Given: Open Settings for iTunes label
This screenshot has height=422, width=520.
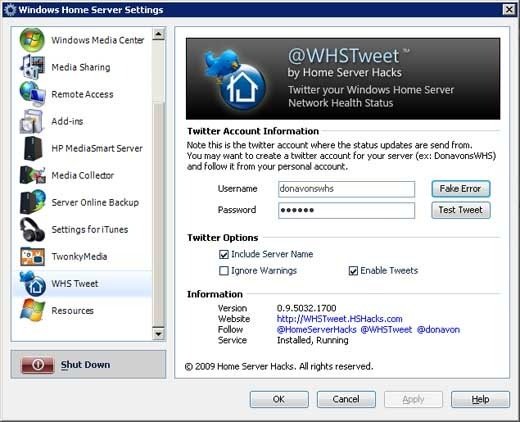Looking at the screenshot, I should coord(90,229).
